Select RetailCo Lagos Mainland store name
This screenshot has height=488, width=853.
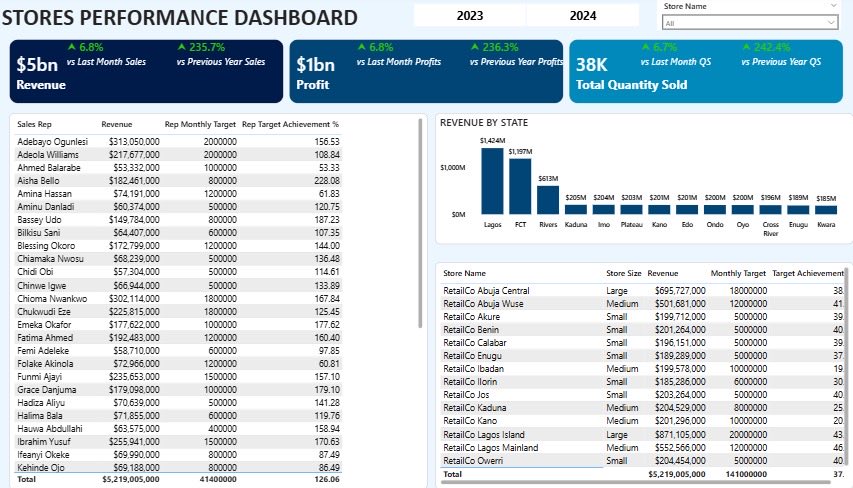(x=490, y=448)
